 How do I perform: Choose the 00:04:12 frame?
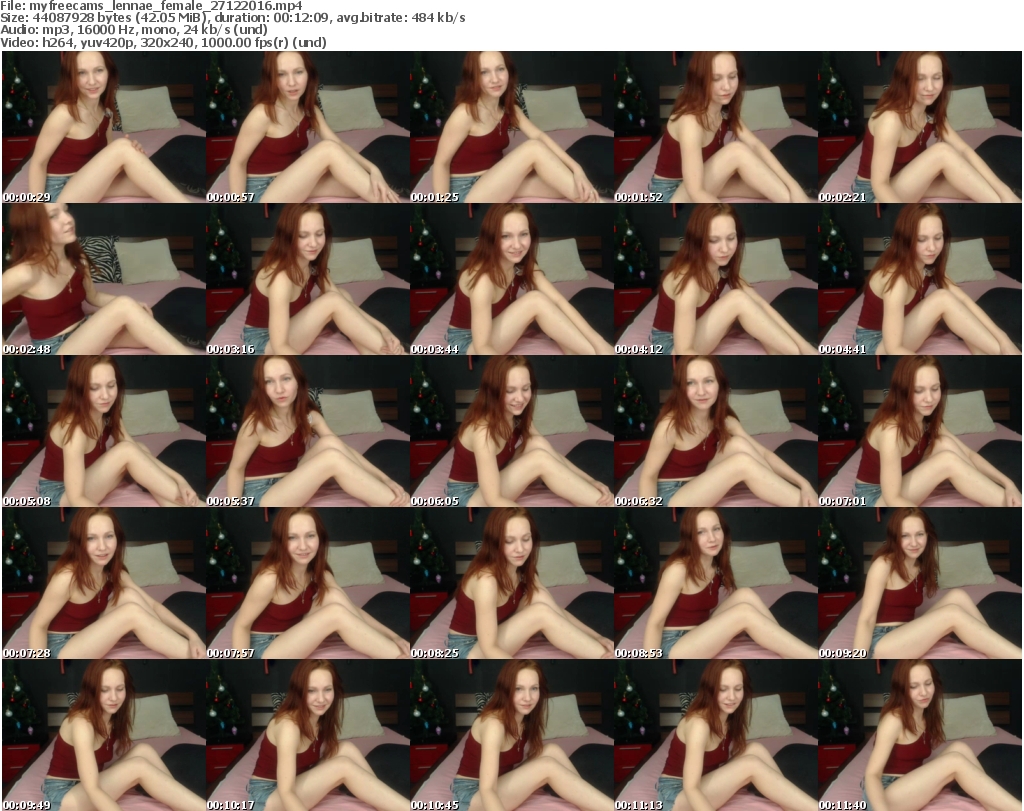[715, 279]
